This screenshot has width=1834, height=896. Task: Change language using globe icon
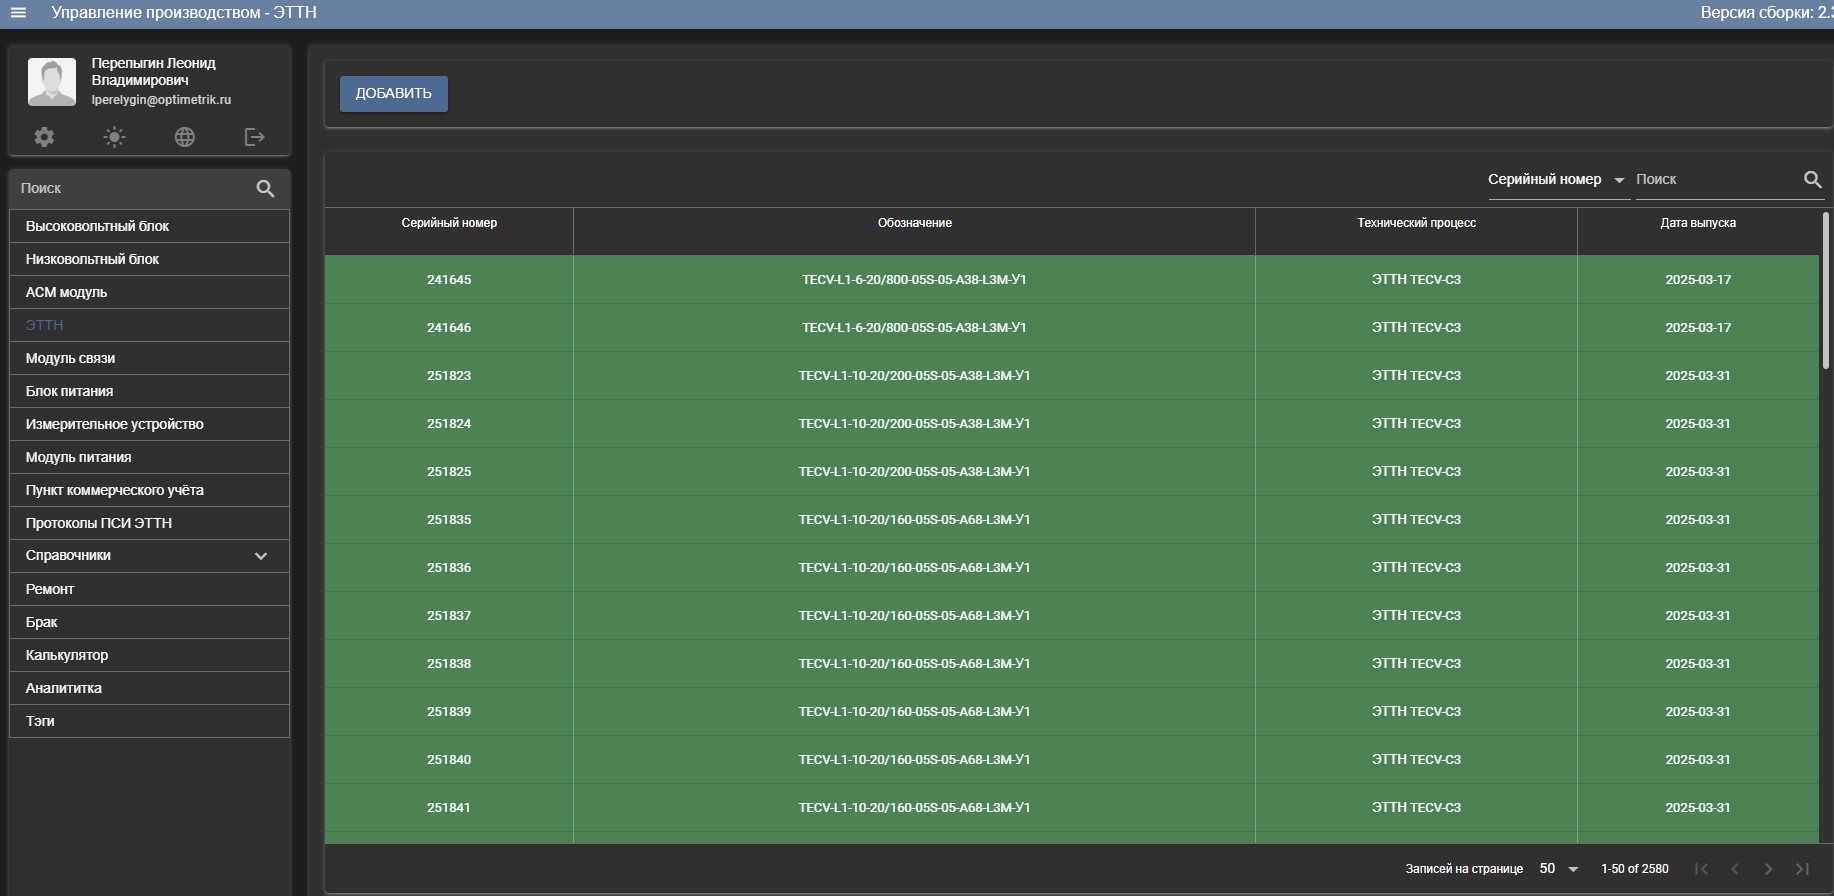[185, 137]
